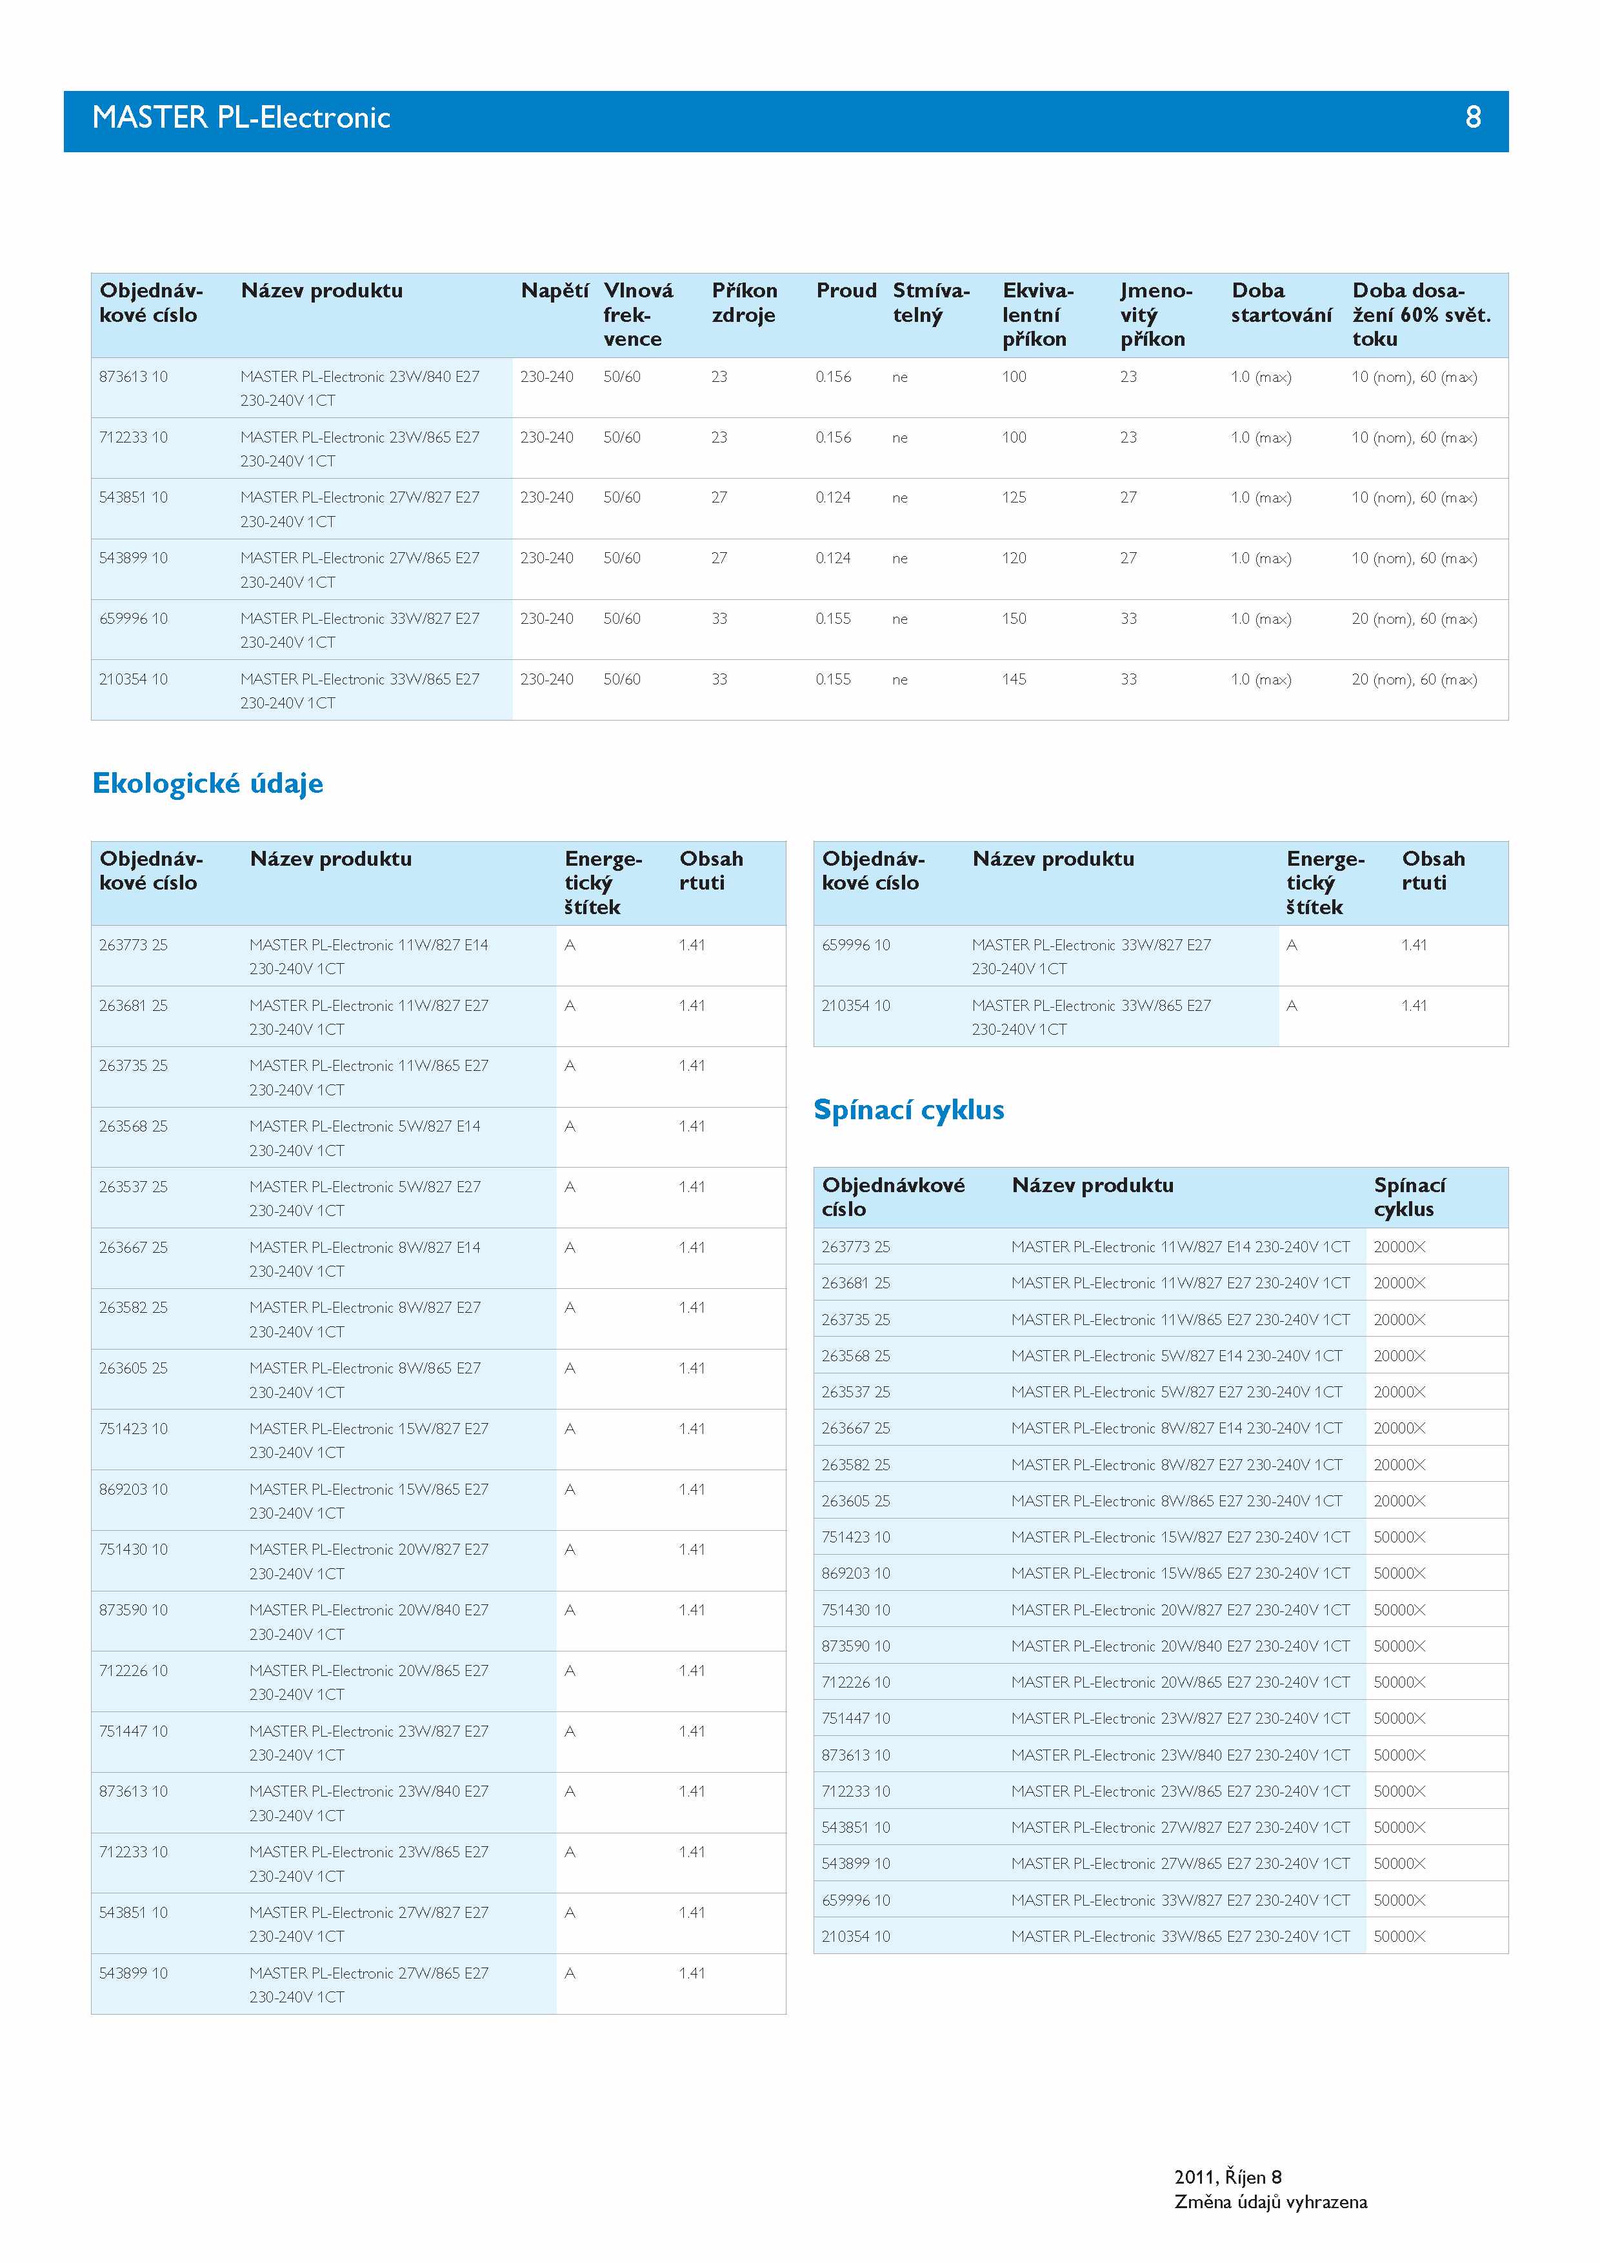
Task: Click equivalent power value 125 in the top table
Action: (1014, 498)
